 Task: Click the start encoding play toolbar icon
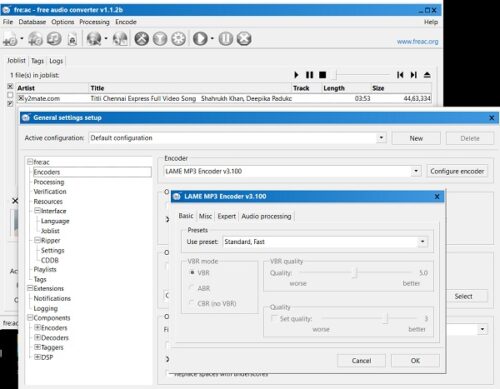coord(200,39)
